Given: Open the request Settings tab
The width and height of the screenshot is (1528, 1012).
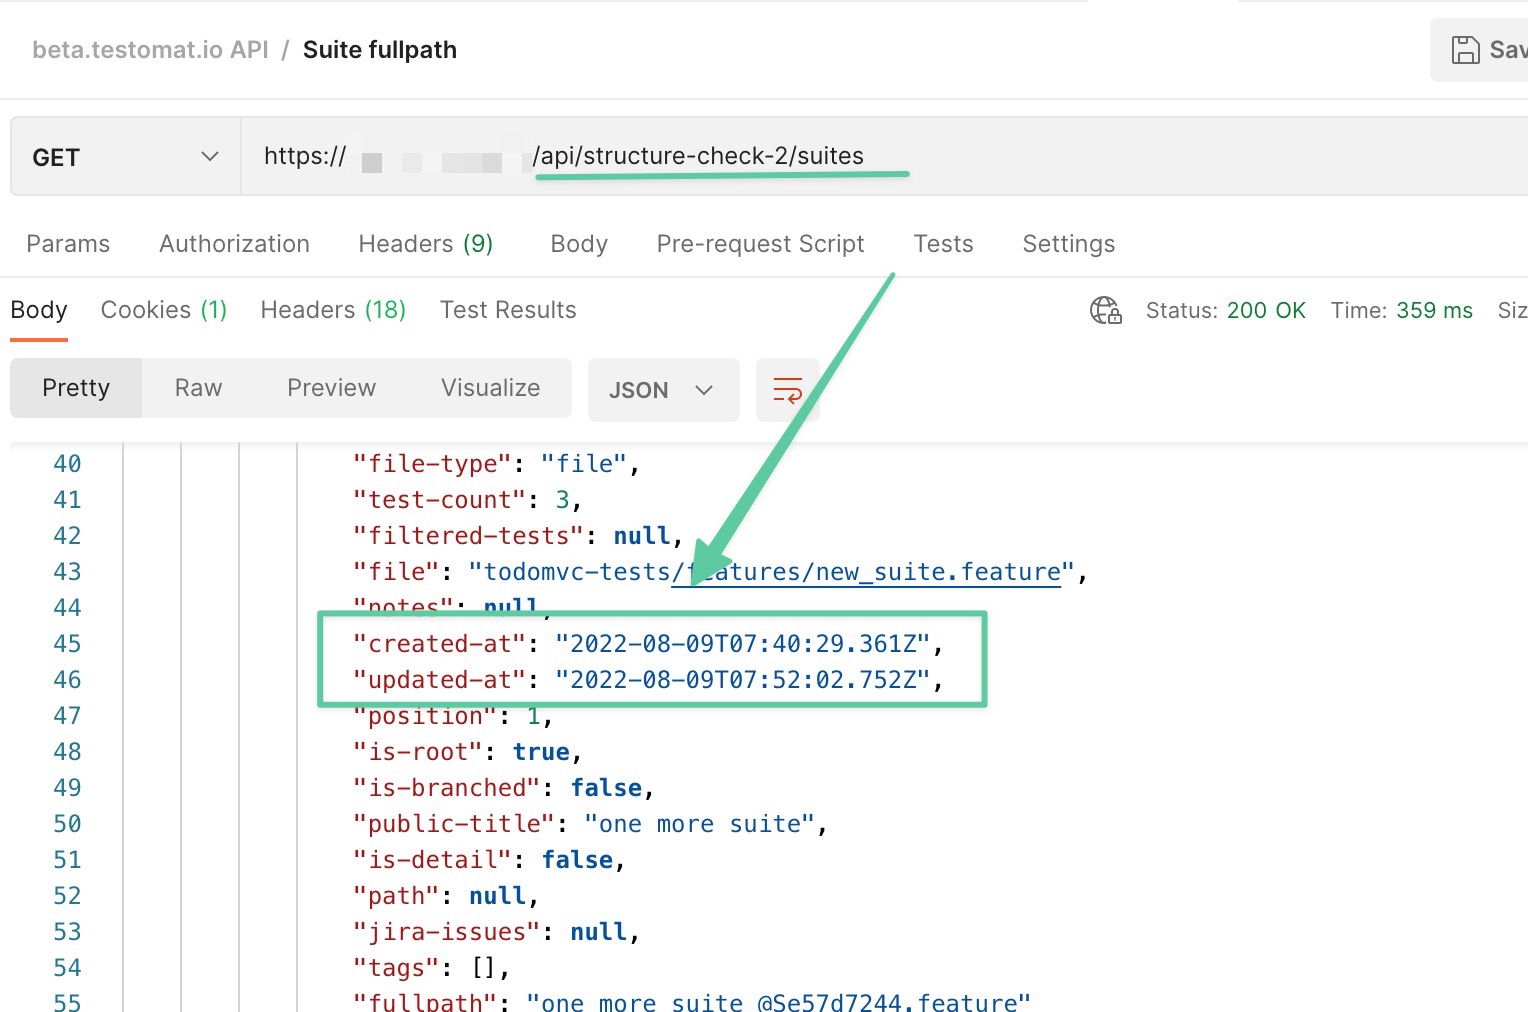Looking at the screenshot, I should coord(1068,244).
